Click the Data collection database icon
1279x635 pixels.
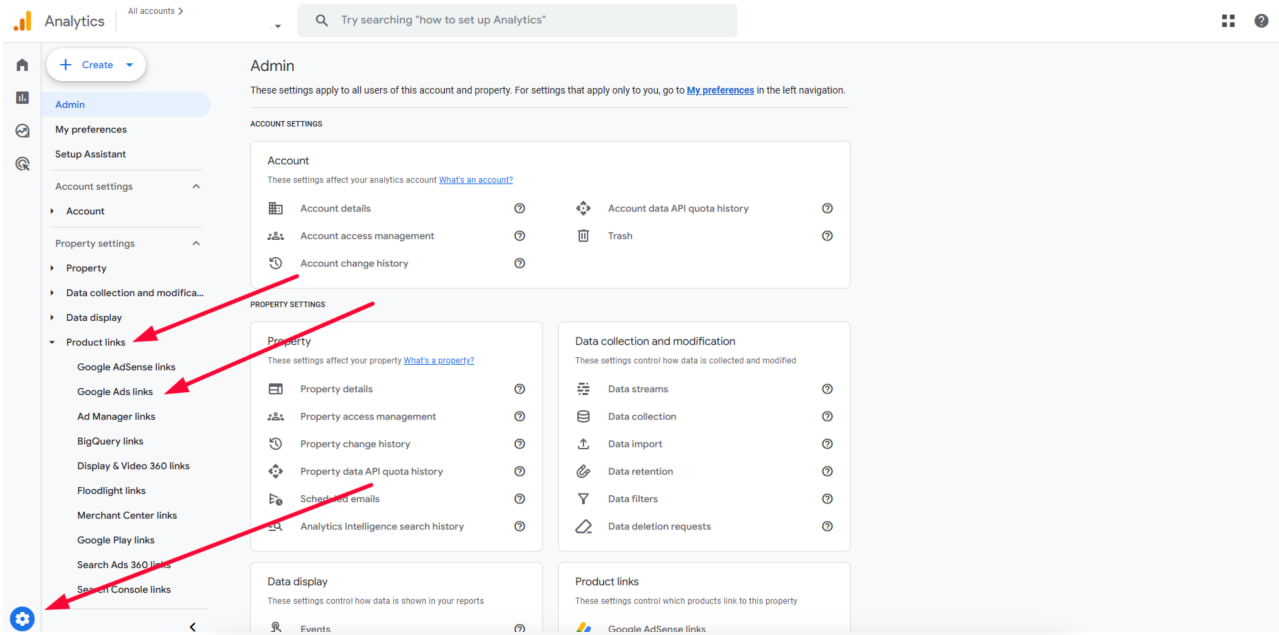click(x=584, y=416)
